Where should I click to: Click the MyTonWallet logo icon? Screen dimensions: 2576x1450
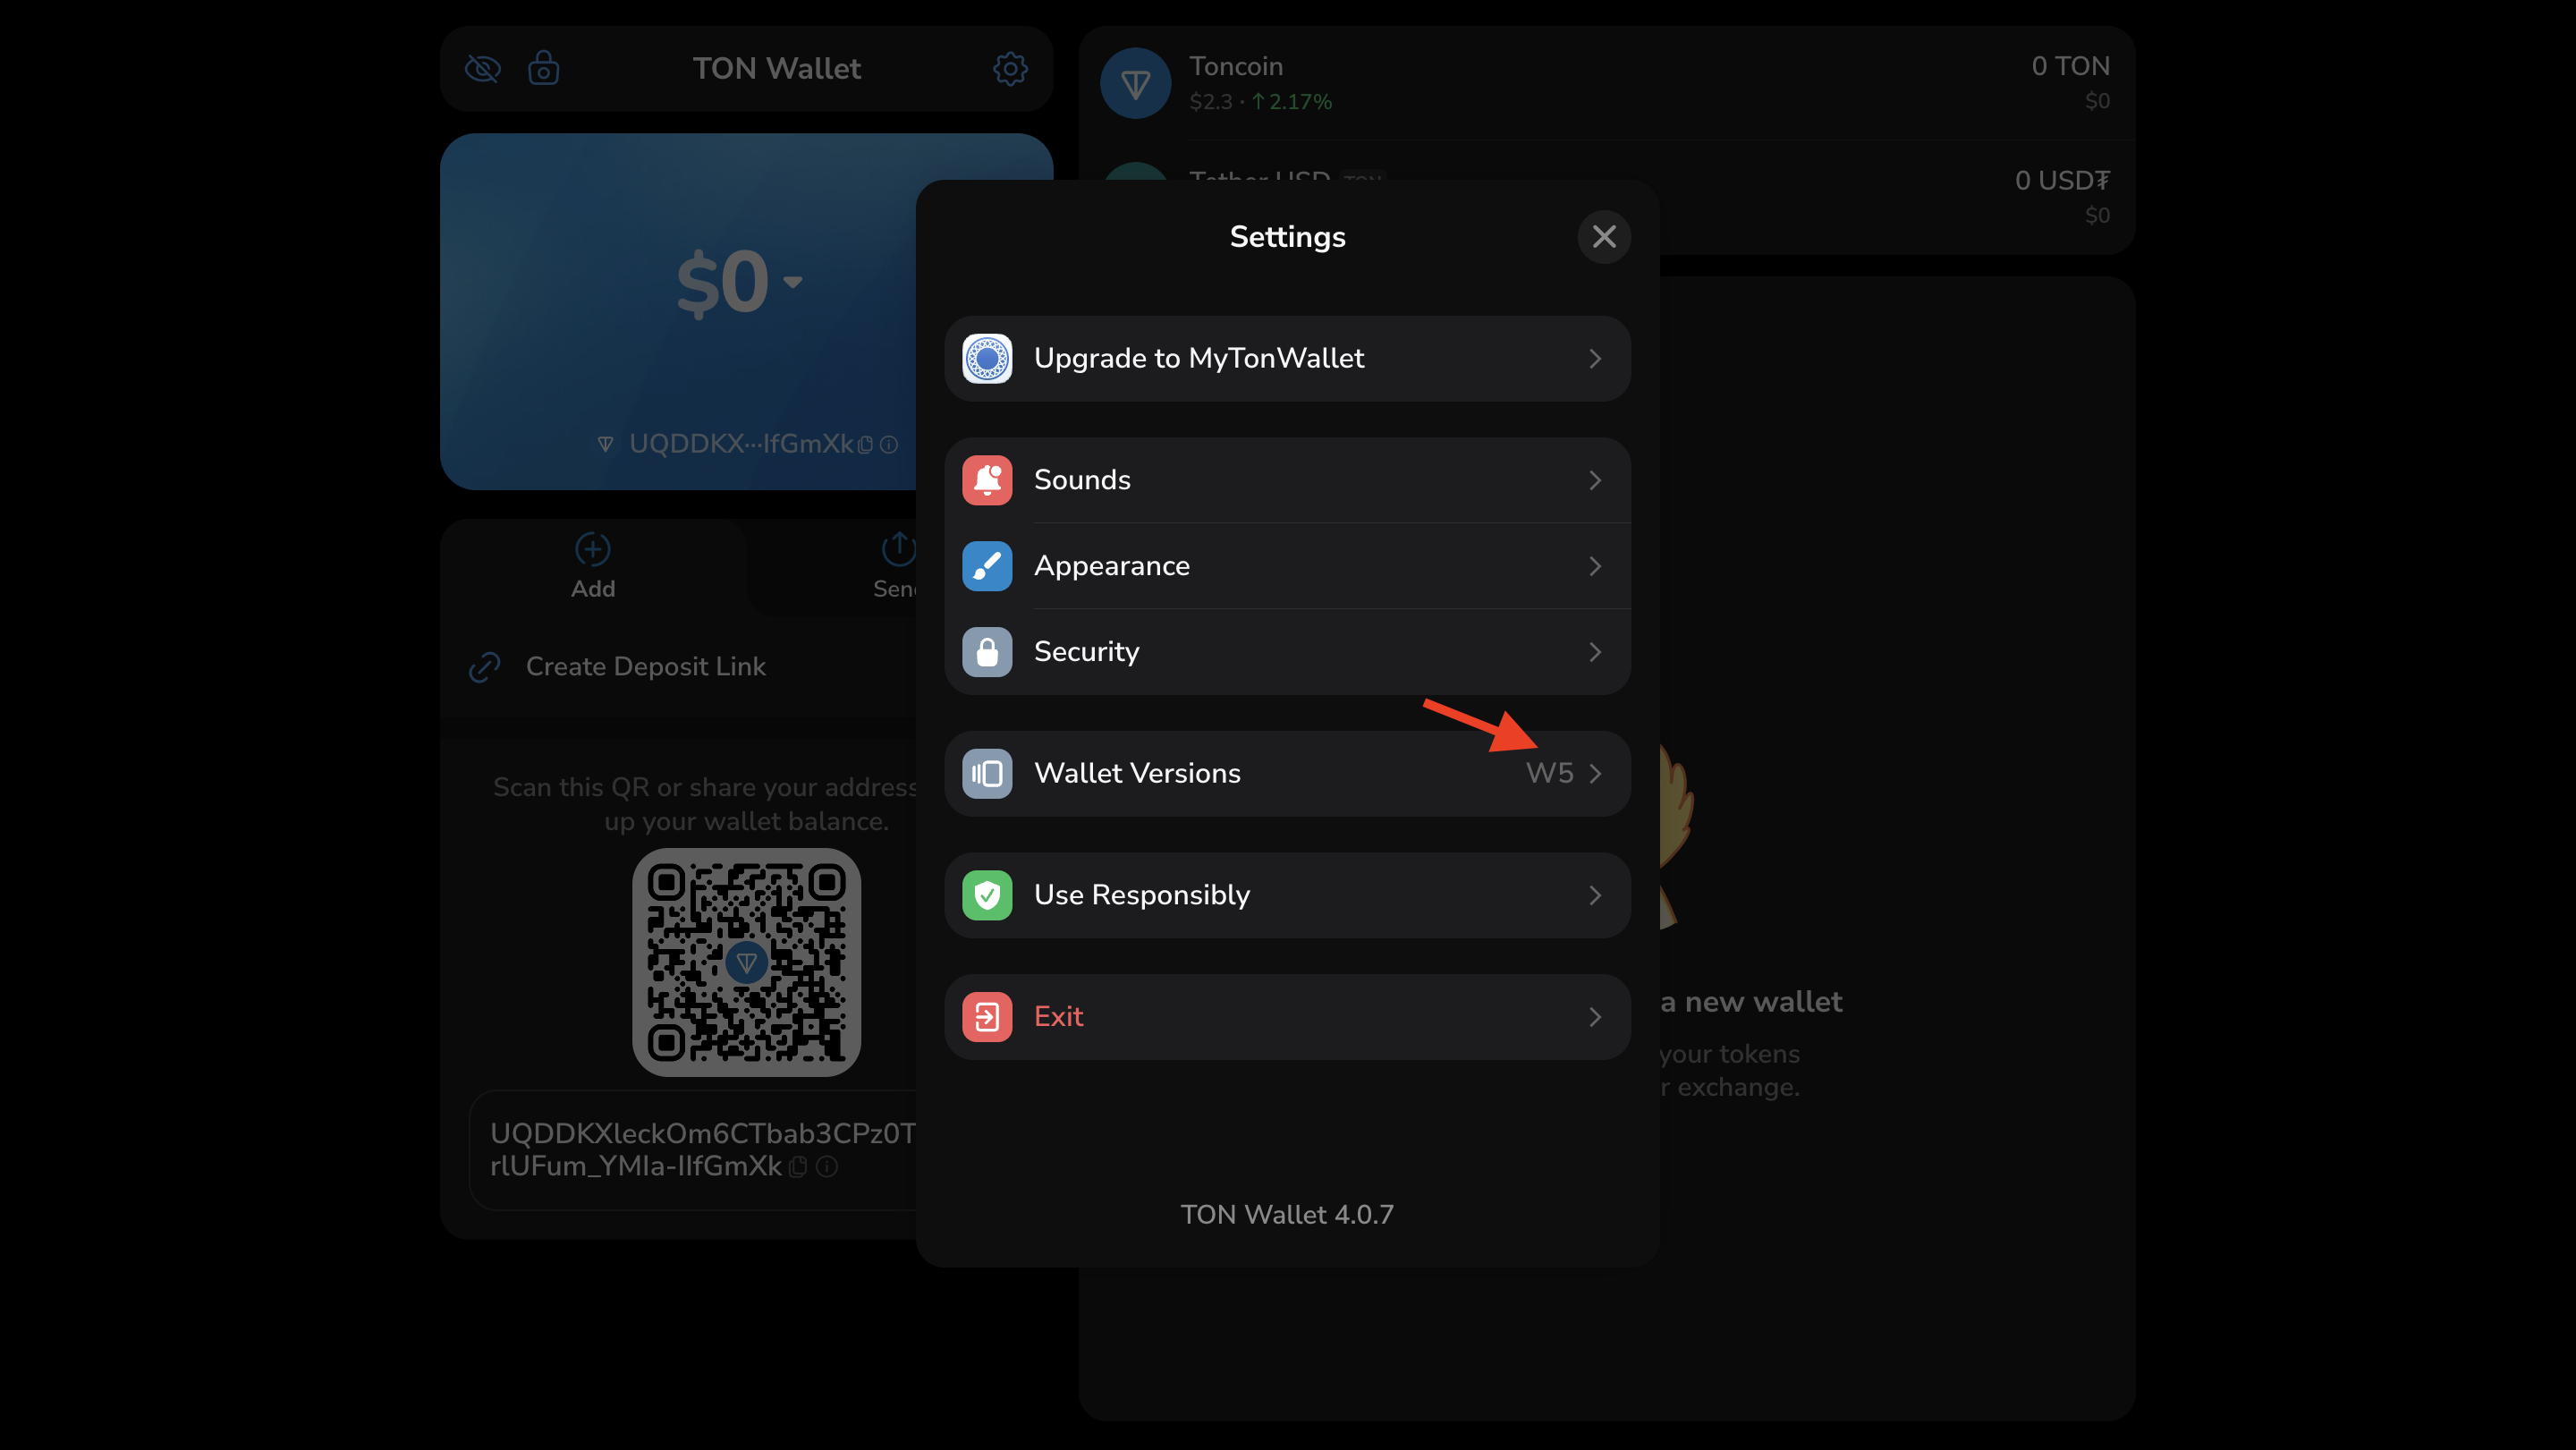987,358
